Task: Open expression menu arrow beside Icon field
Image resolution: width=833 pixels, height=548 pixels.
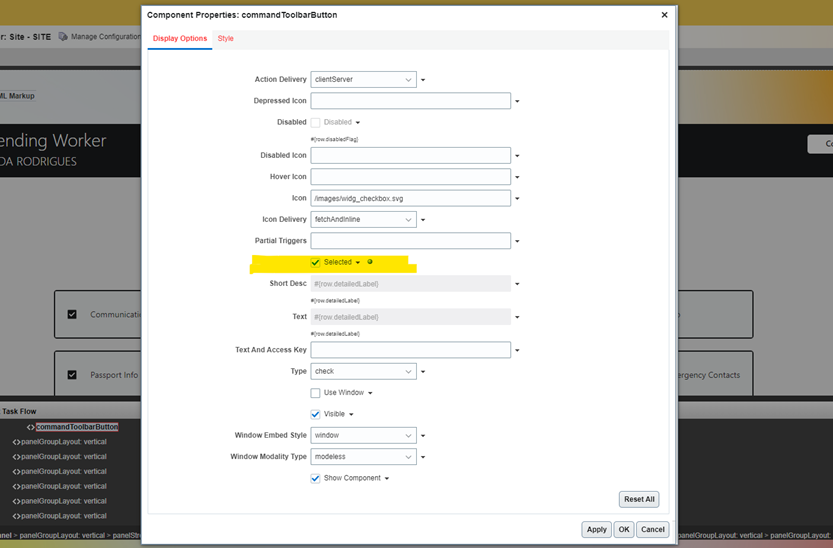Action: (517, 199)
